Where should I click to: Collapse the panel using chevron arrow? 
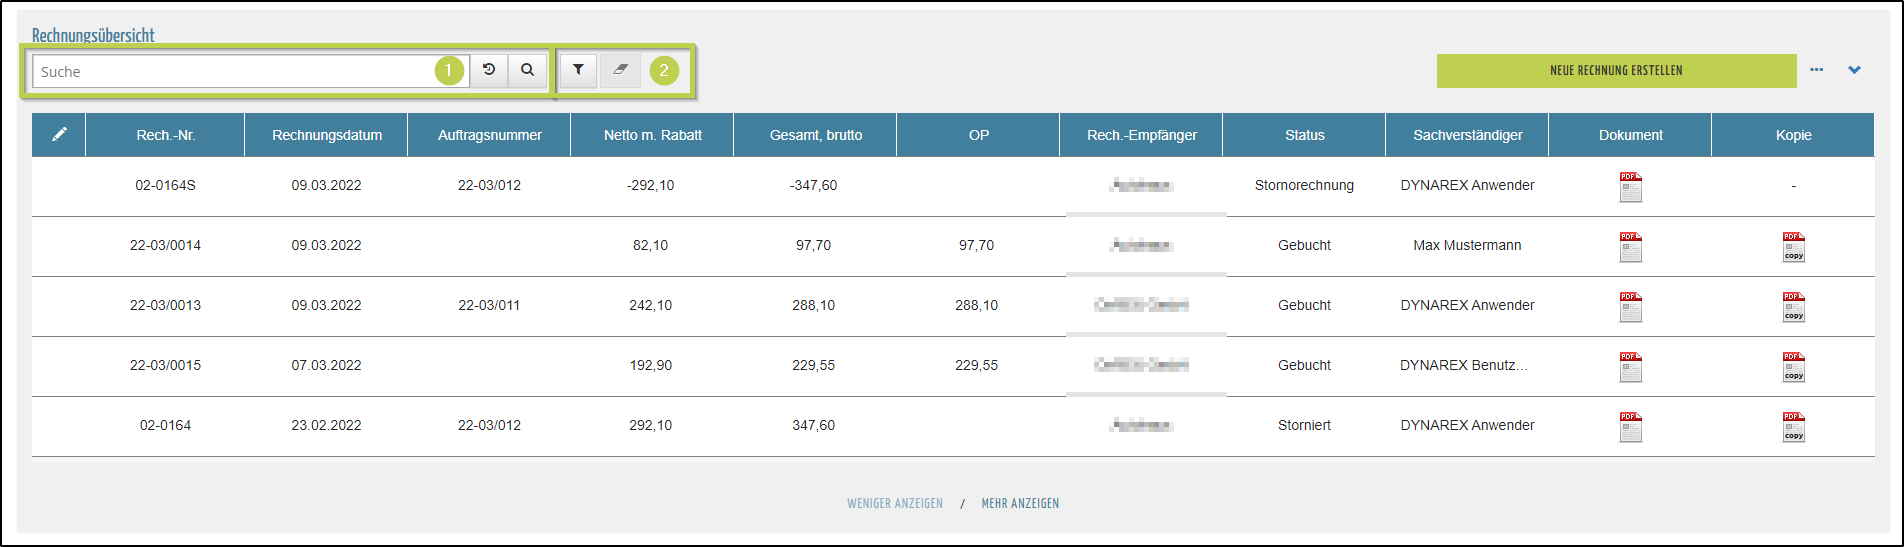1854,70
